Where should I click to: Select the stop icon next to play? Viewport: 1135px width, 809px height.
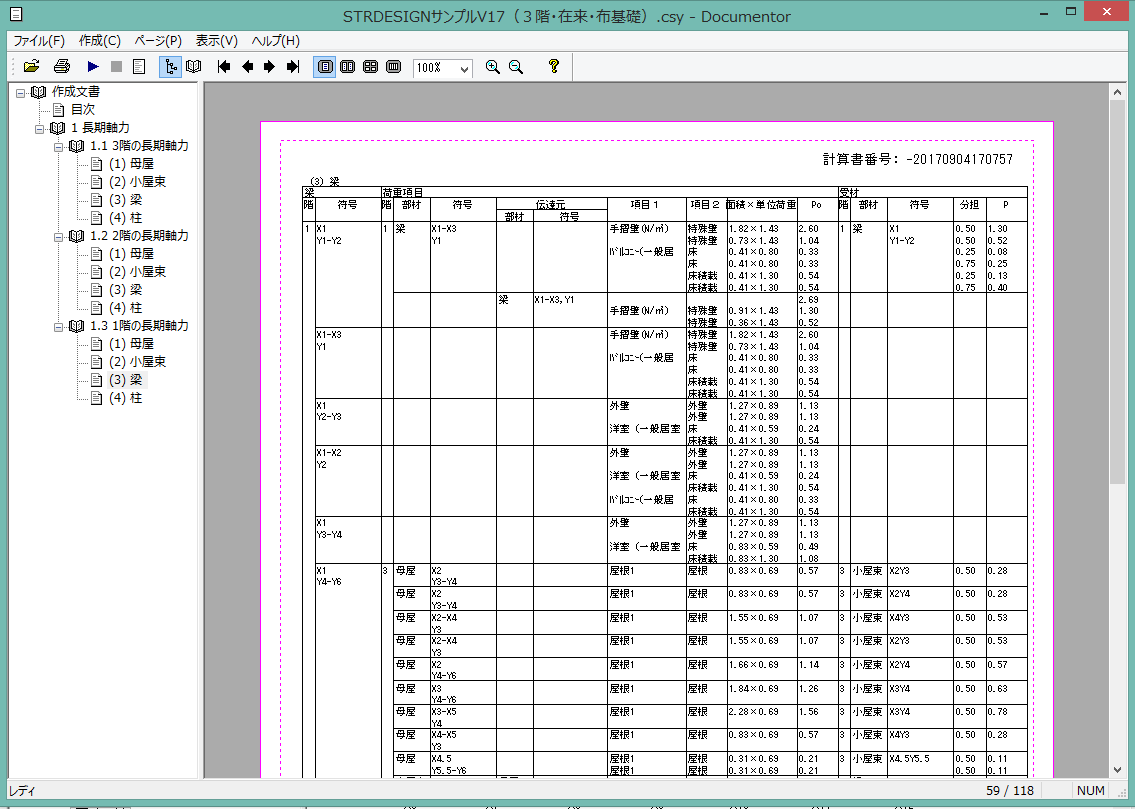115,67
